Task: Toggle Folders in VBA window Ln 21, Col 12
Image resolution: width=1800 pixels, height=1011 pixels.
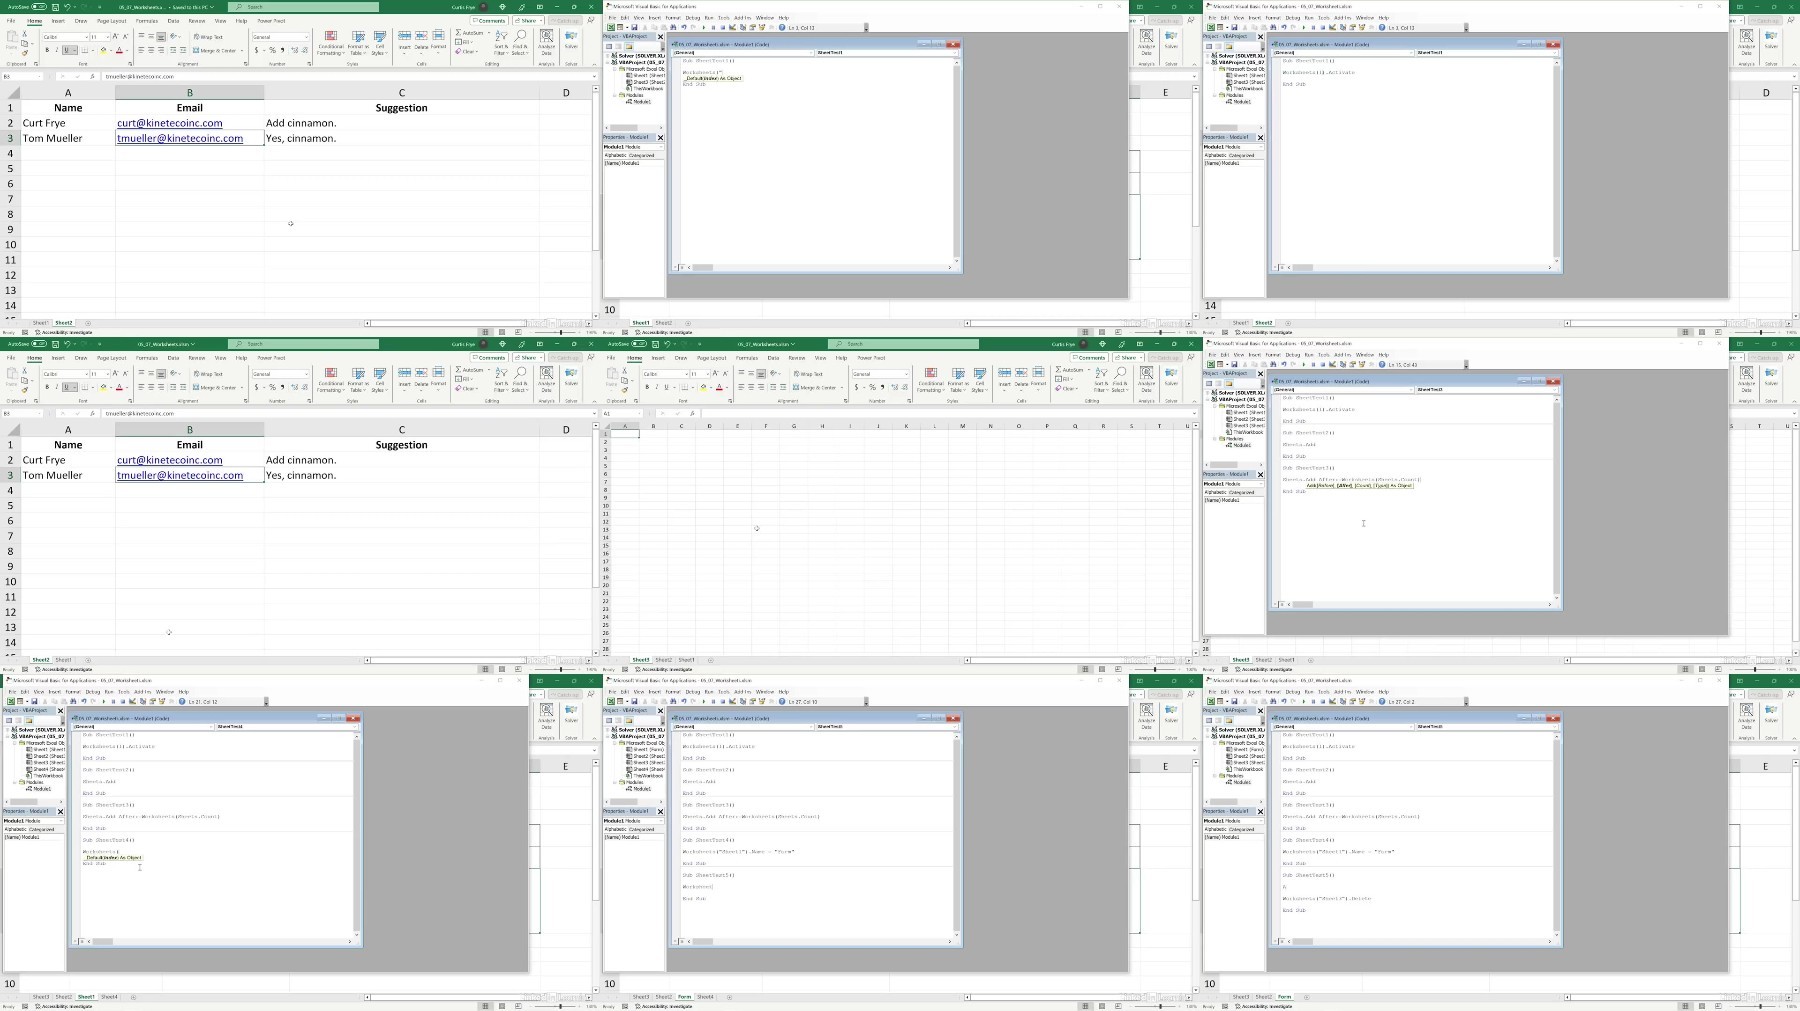Action: coord(29,720)
